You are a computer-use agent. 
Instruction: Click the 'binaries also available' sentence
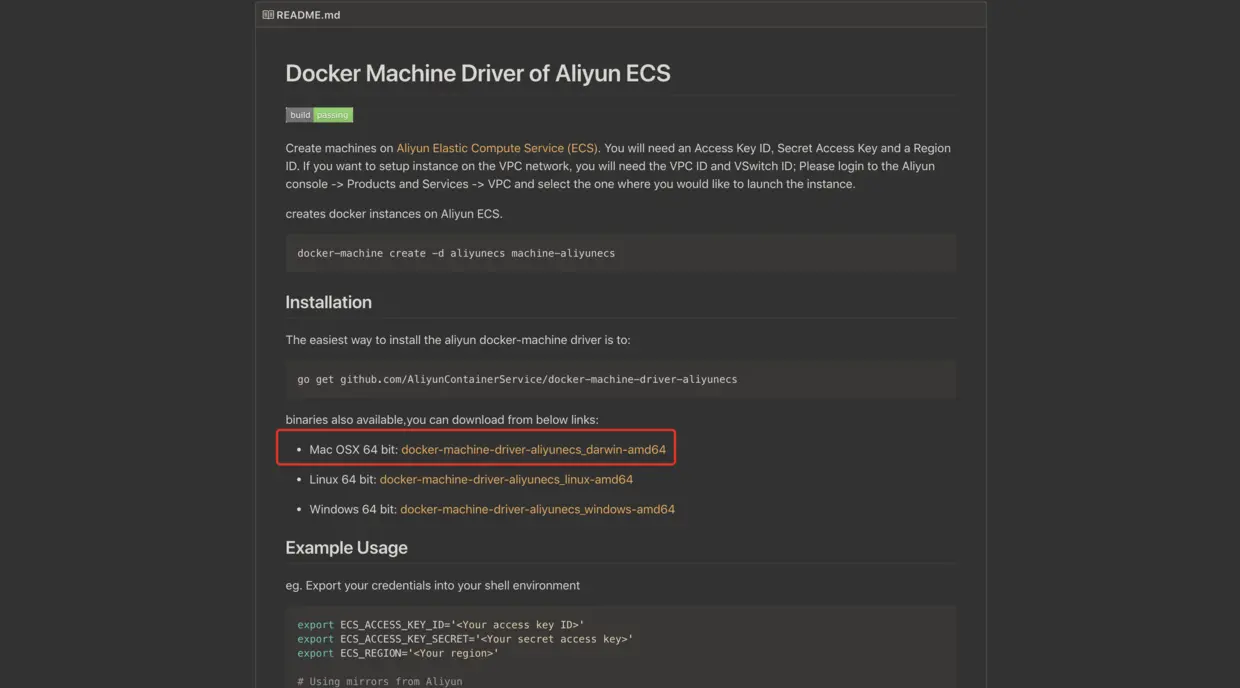(x=442, y=420)
